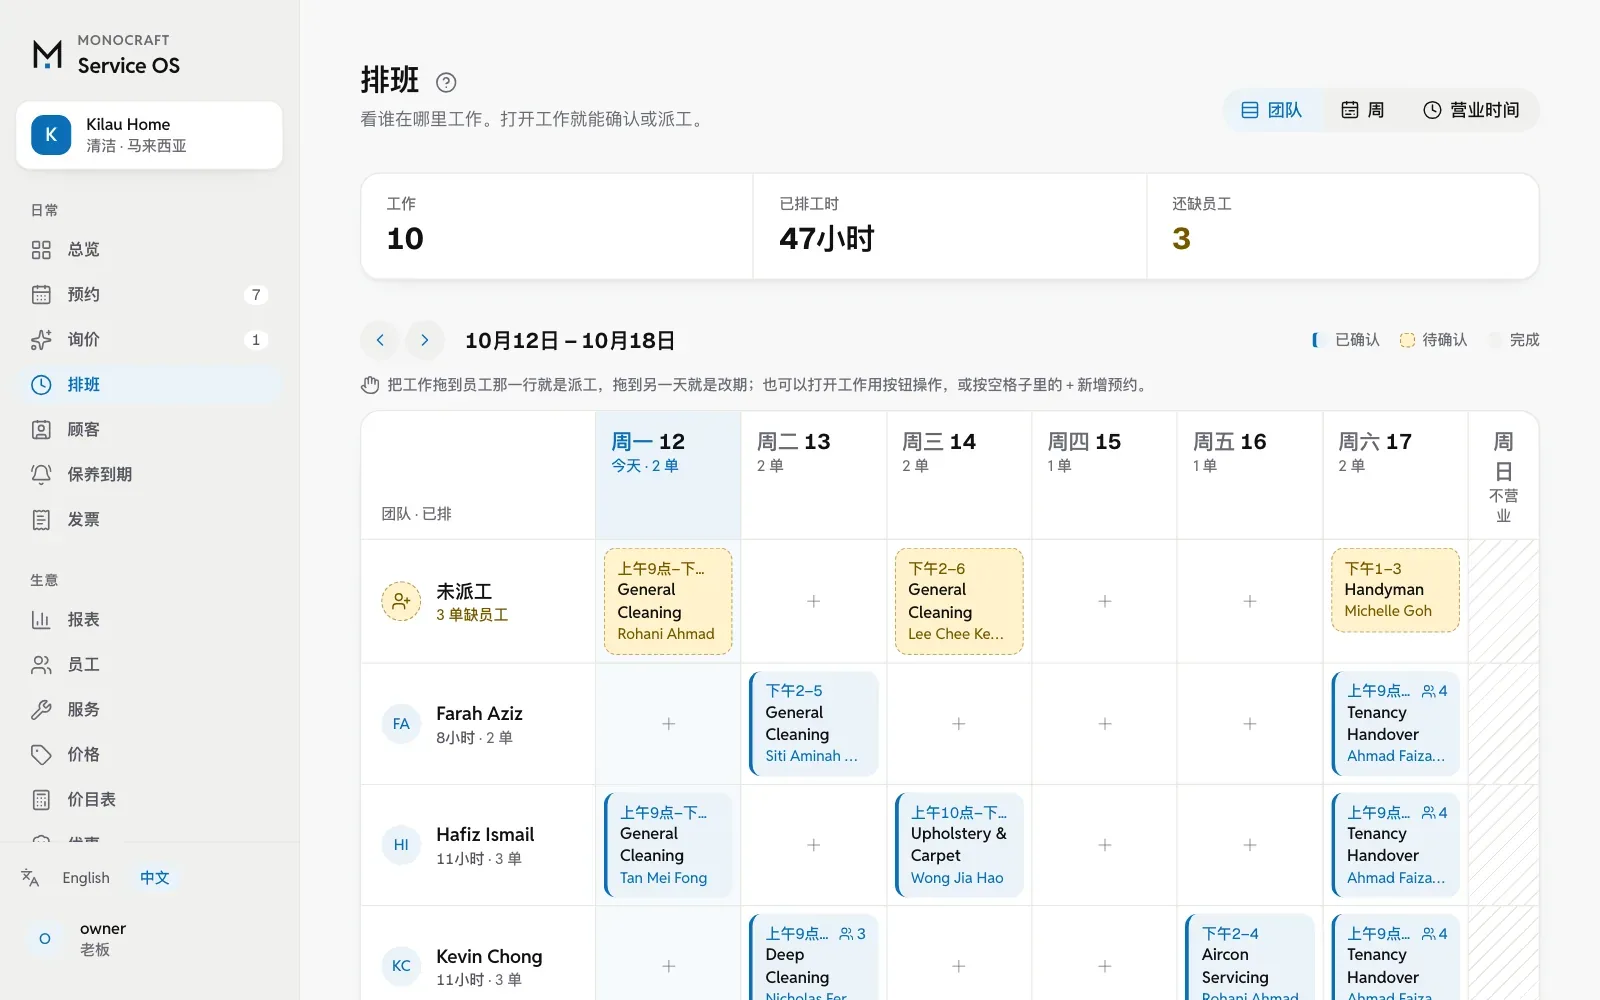The image size is (1600, 1000).
Task: Switch to 周 view
Action: (x=1362, y=110)
